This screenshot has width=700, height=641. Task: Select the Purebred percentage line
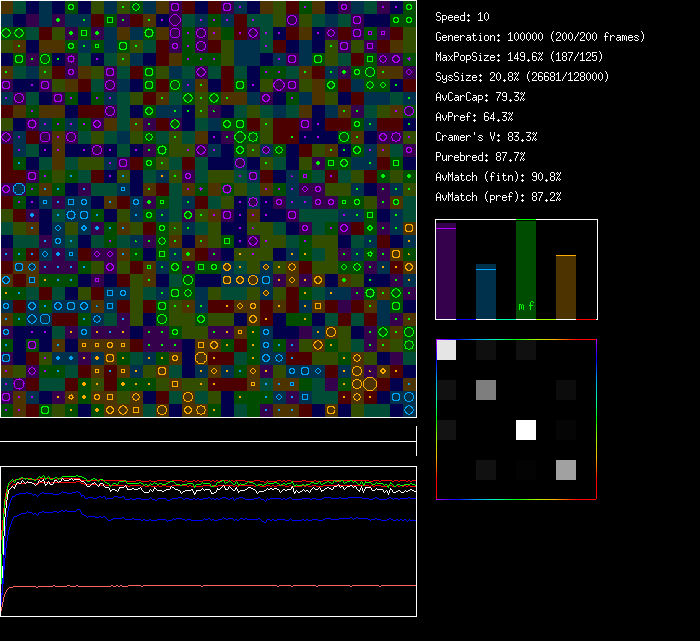(x=483, y=157)
